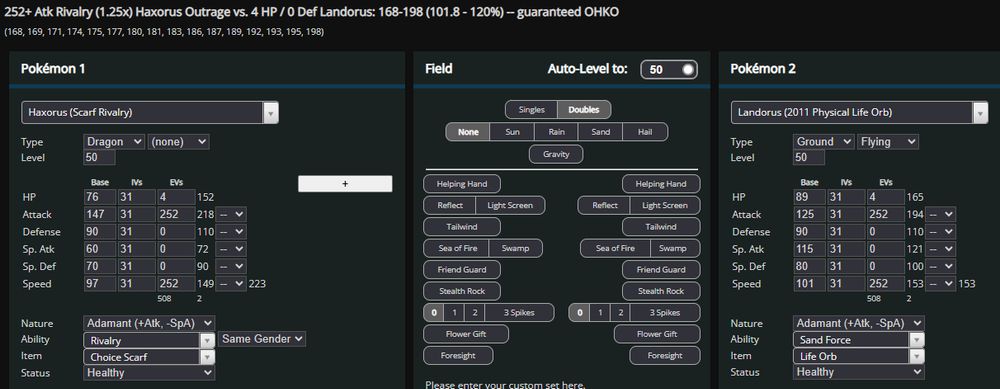
Task: Toggle the Auto-Level to 50 switch
Action: [x=669, y=70]
